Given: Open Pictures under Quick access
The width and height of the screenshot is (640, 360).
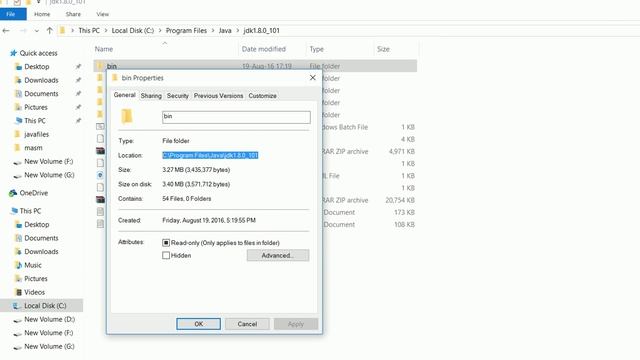Looking at the screenshot, I should pos(36,107).
